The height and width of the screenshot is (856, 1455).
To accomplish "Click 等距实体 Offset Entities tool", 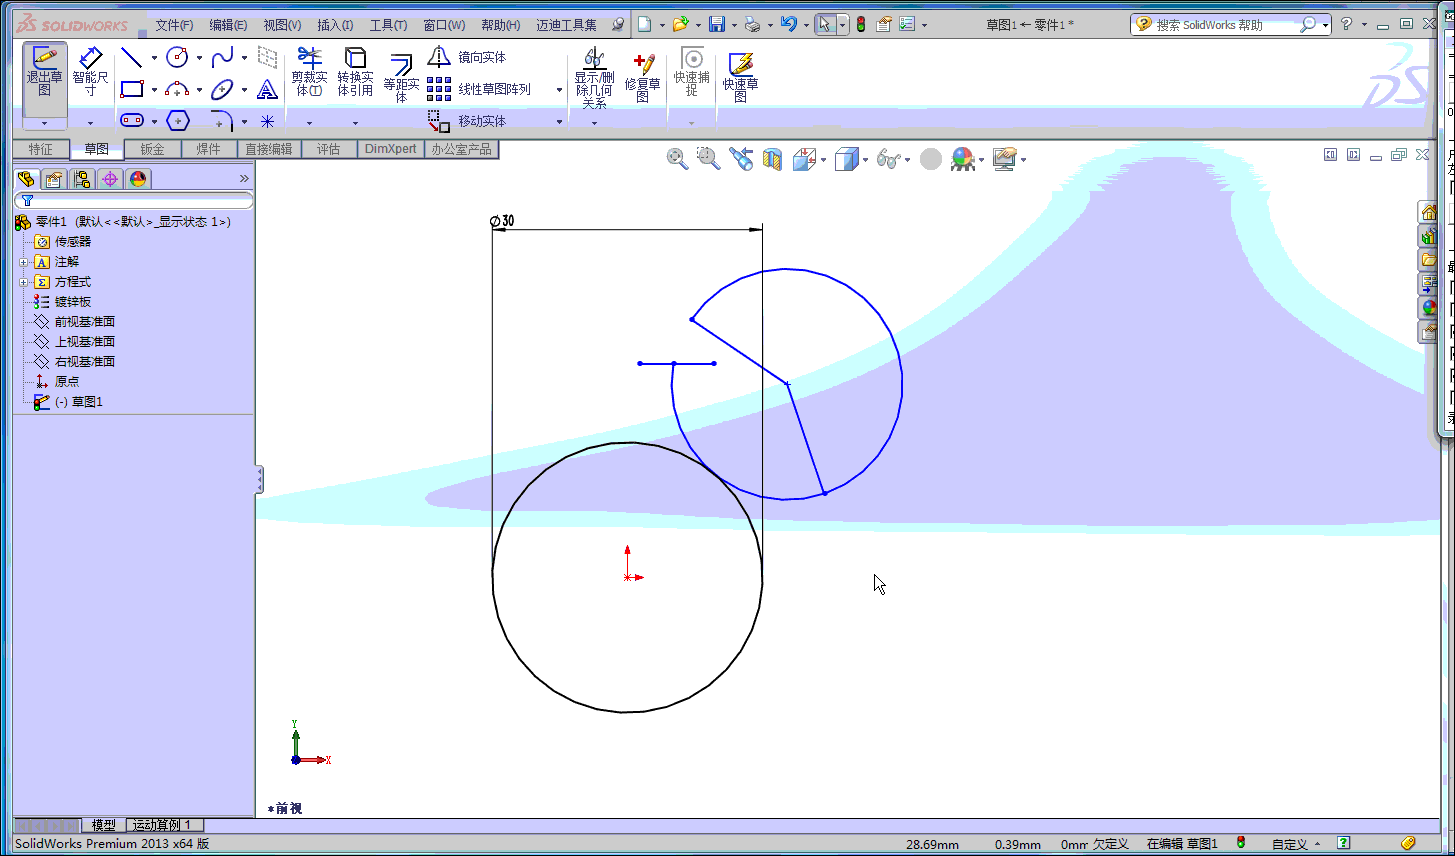I will [x=401, y=76].
